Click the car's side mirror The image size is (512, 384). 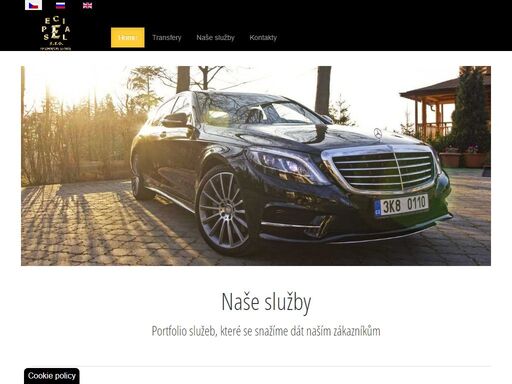(x=175, y=120)
